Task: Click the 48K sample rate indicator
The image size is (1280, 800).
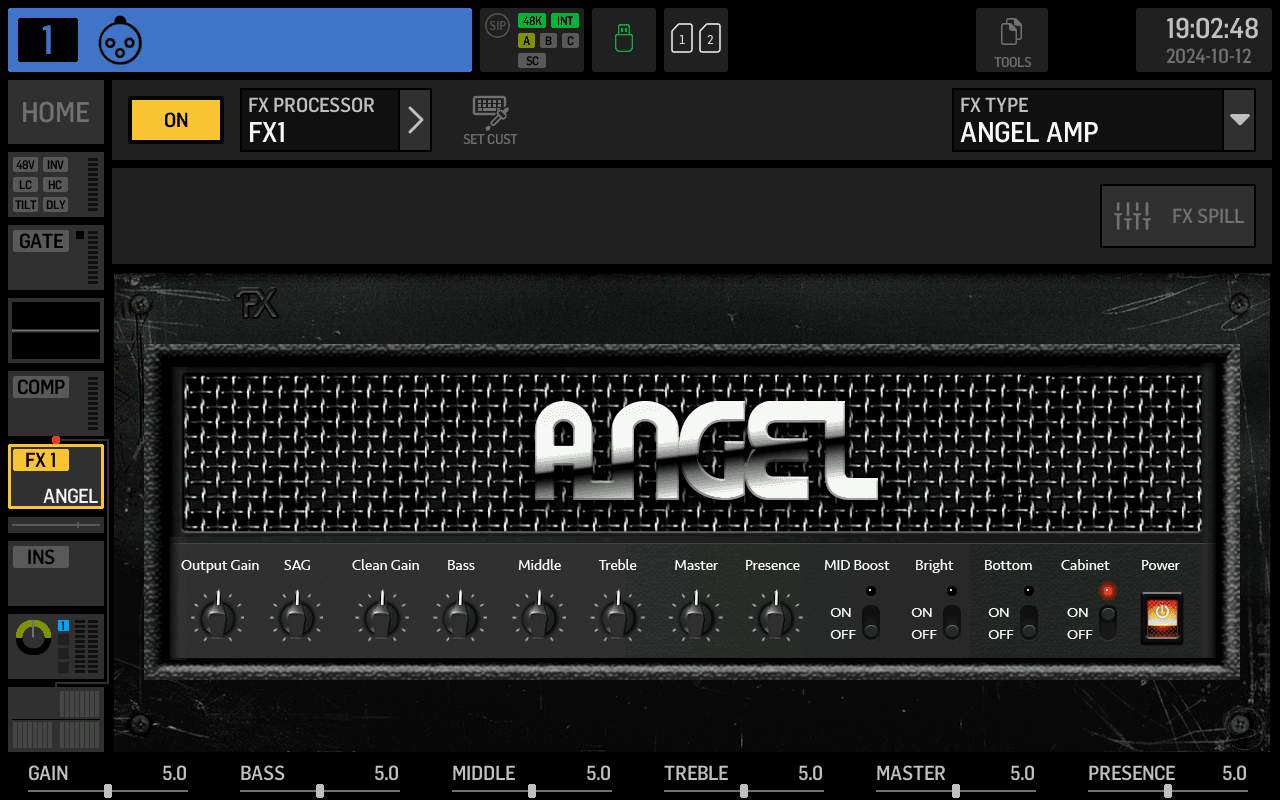Action: [x=532, y=21]
